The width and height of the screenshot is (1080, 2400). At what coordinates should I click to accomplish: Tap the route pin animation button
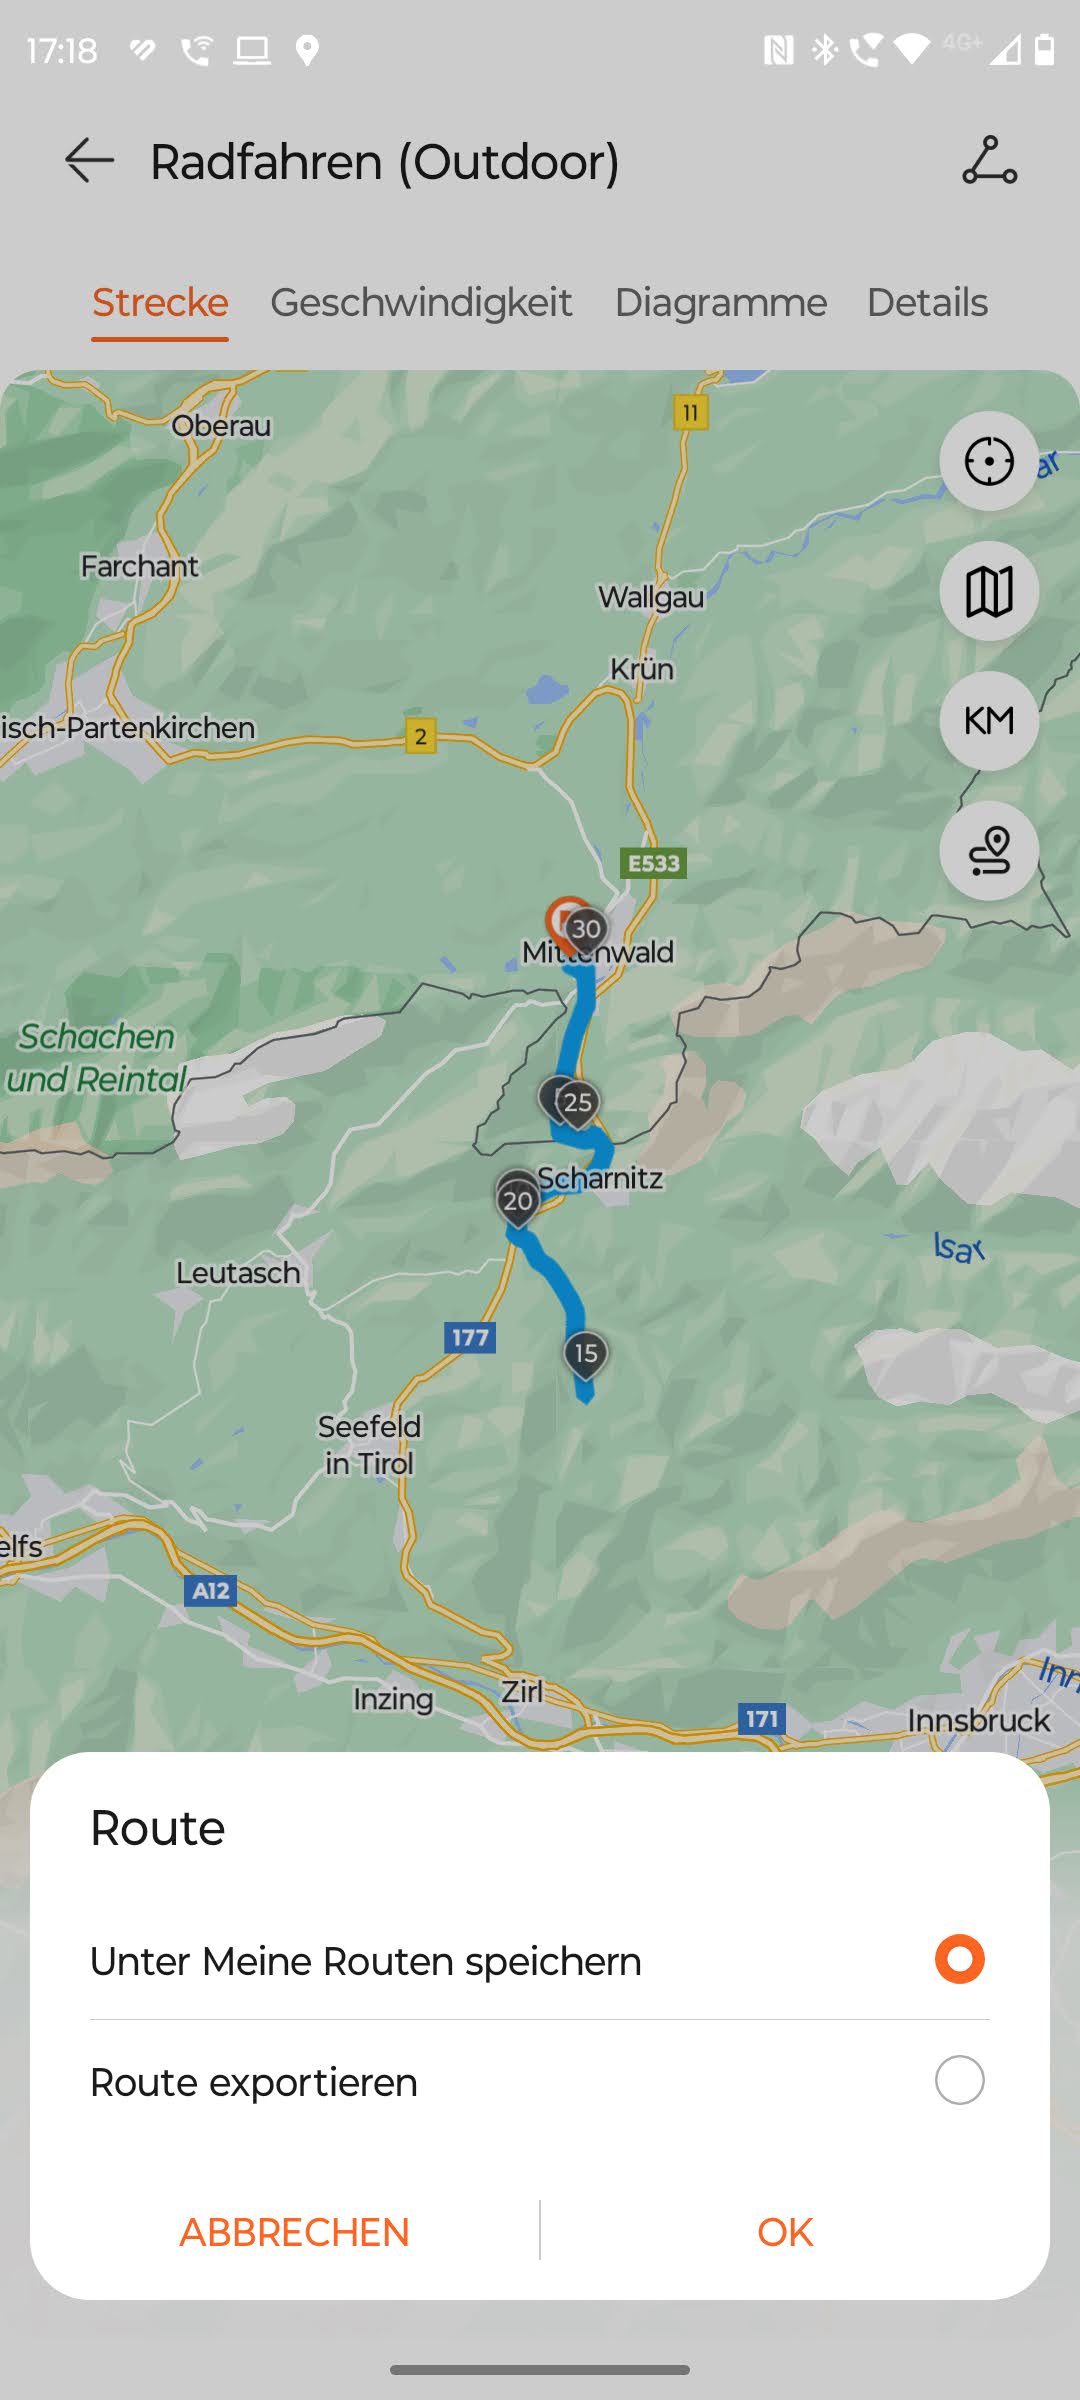(989, 851)
